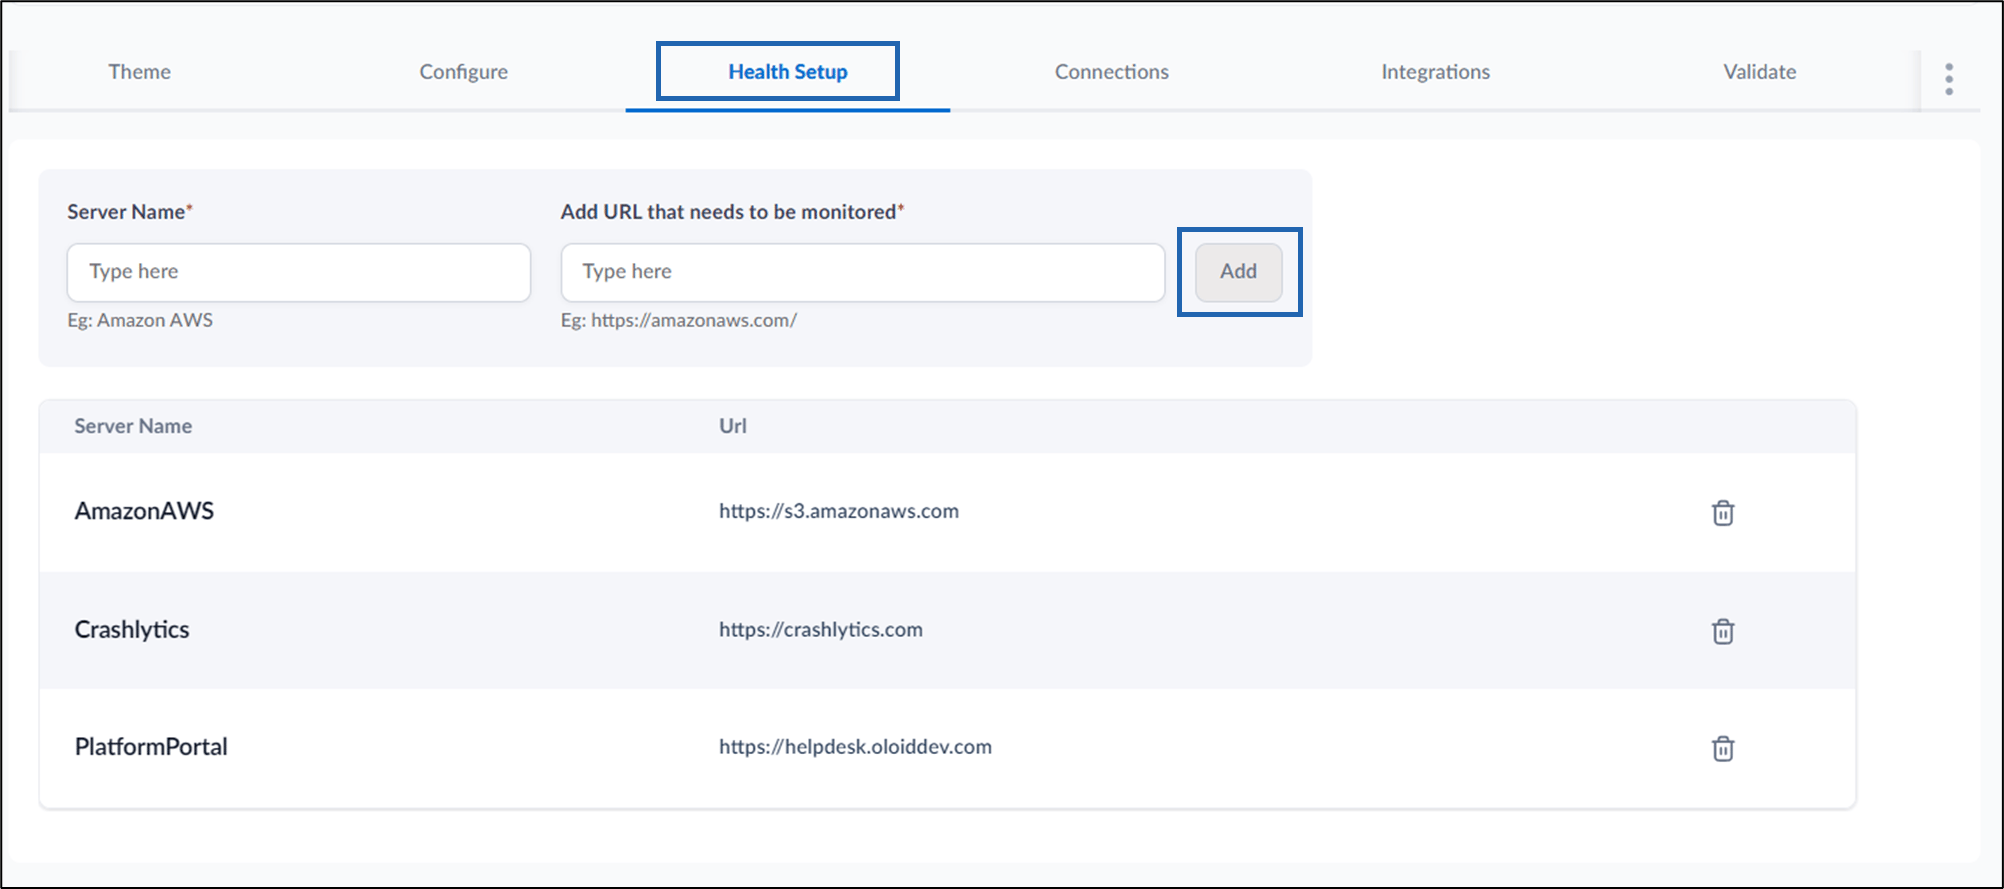
Task: Click the https://crashlytics.com URL
Action: point(820,630)
